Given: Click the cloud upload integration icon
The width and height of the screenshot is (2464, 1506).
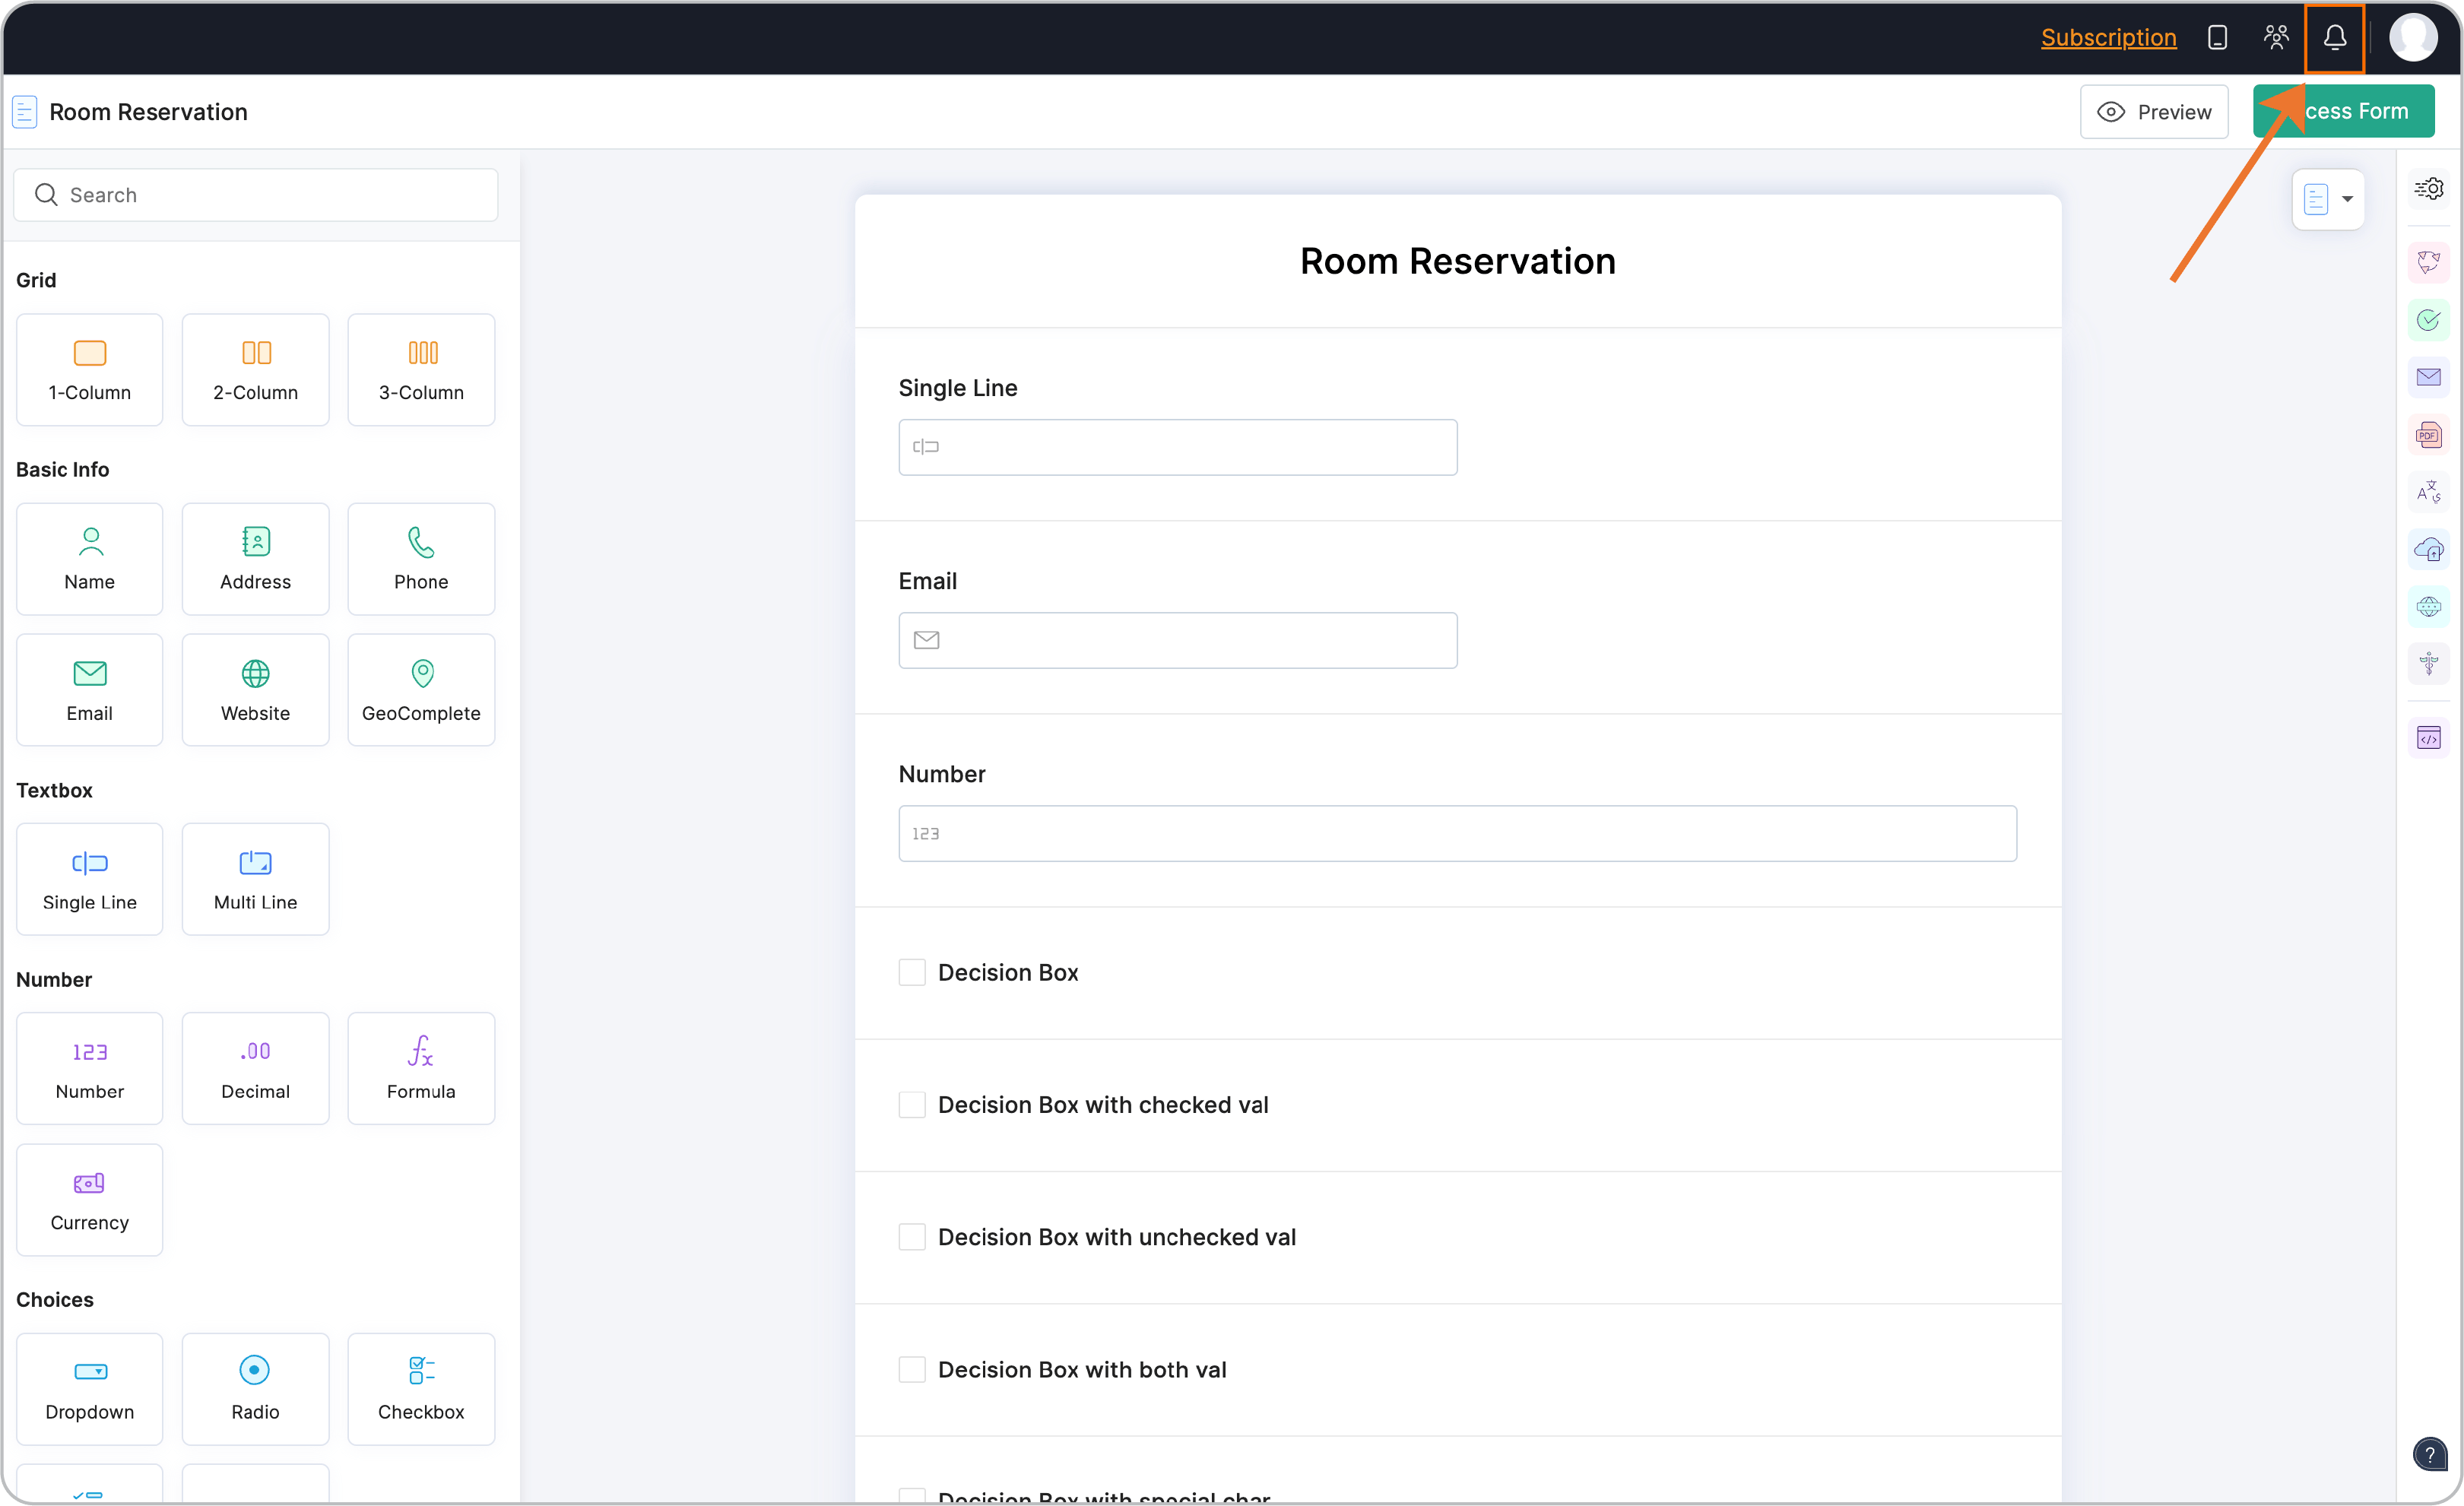Looking at the screenshot, I should tap(2428, 549).
